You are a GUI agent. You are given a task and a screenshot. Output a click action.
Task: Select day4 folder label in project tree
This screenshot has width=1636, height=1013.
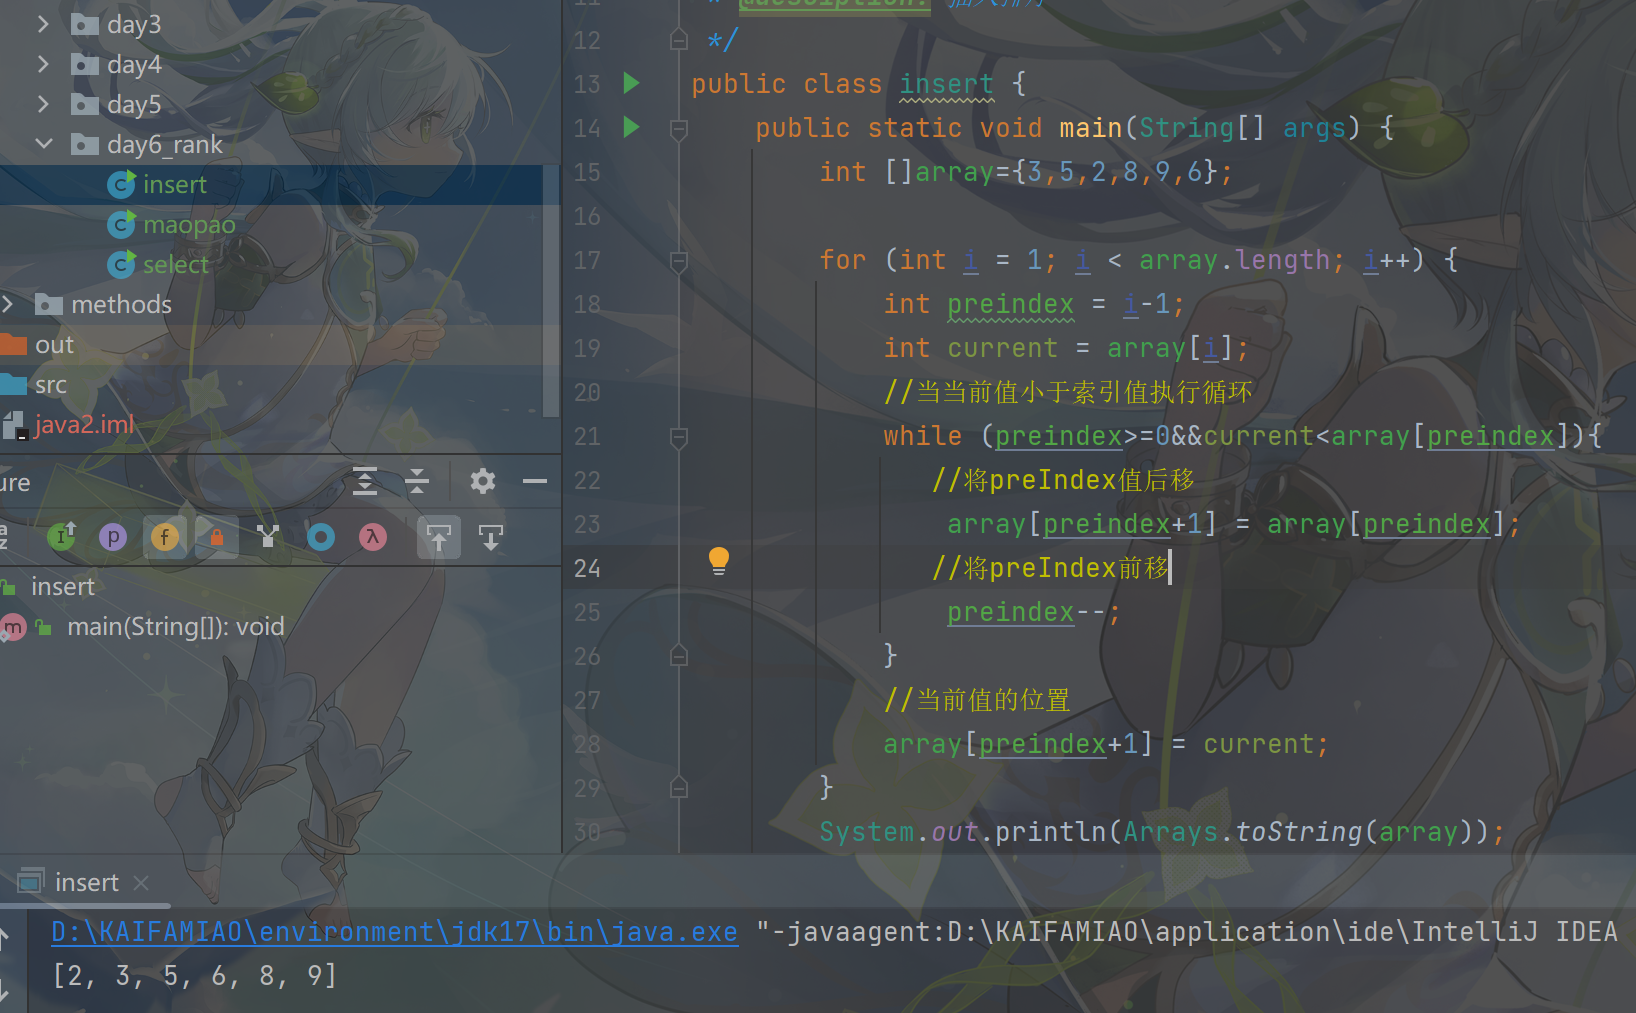(134, 64)
